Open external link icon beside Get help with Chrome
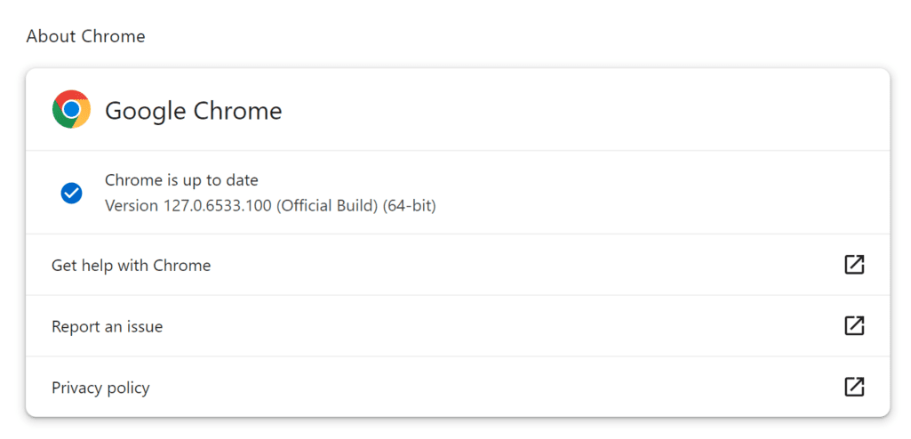Image resolution: width=911 pixels, height=439 pixels. (x=854, y=265)
